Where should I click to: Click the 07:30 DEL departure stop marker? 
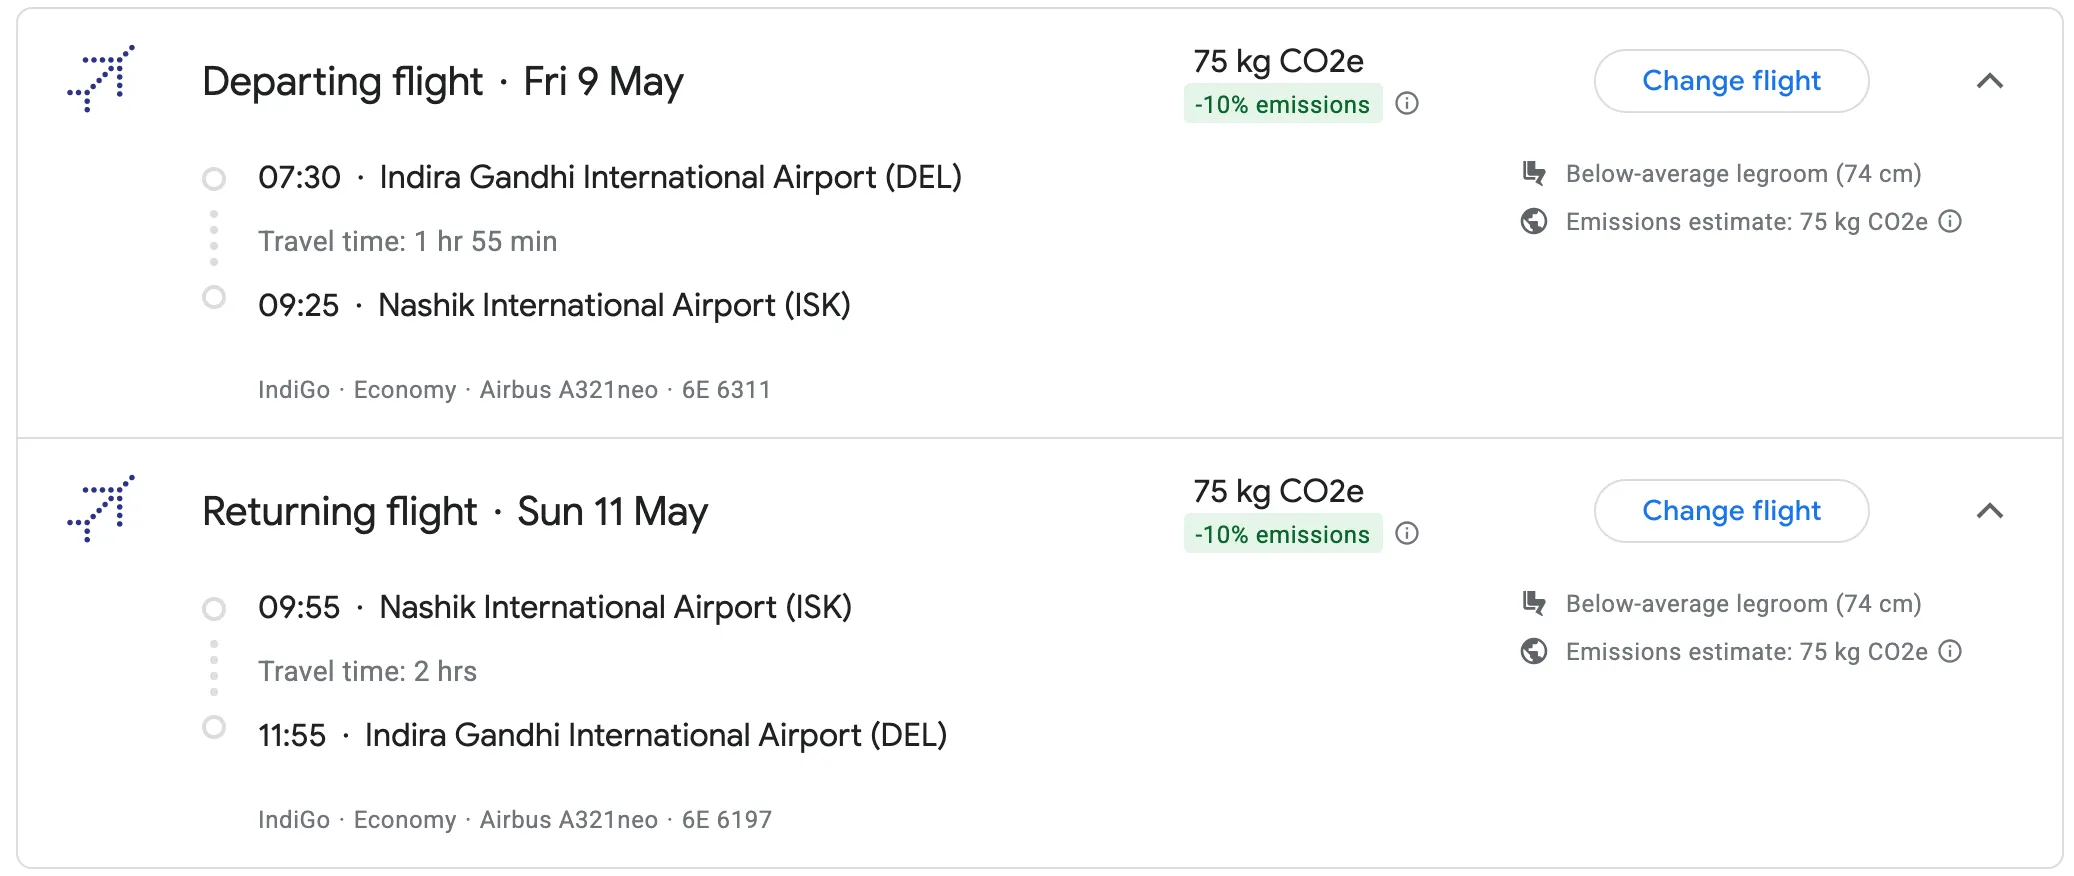pyautogui.click(x=214, y=179)
